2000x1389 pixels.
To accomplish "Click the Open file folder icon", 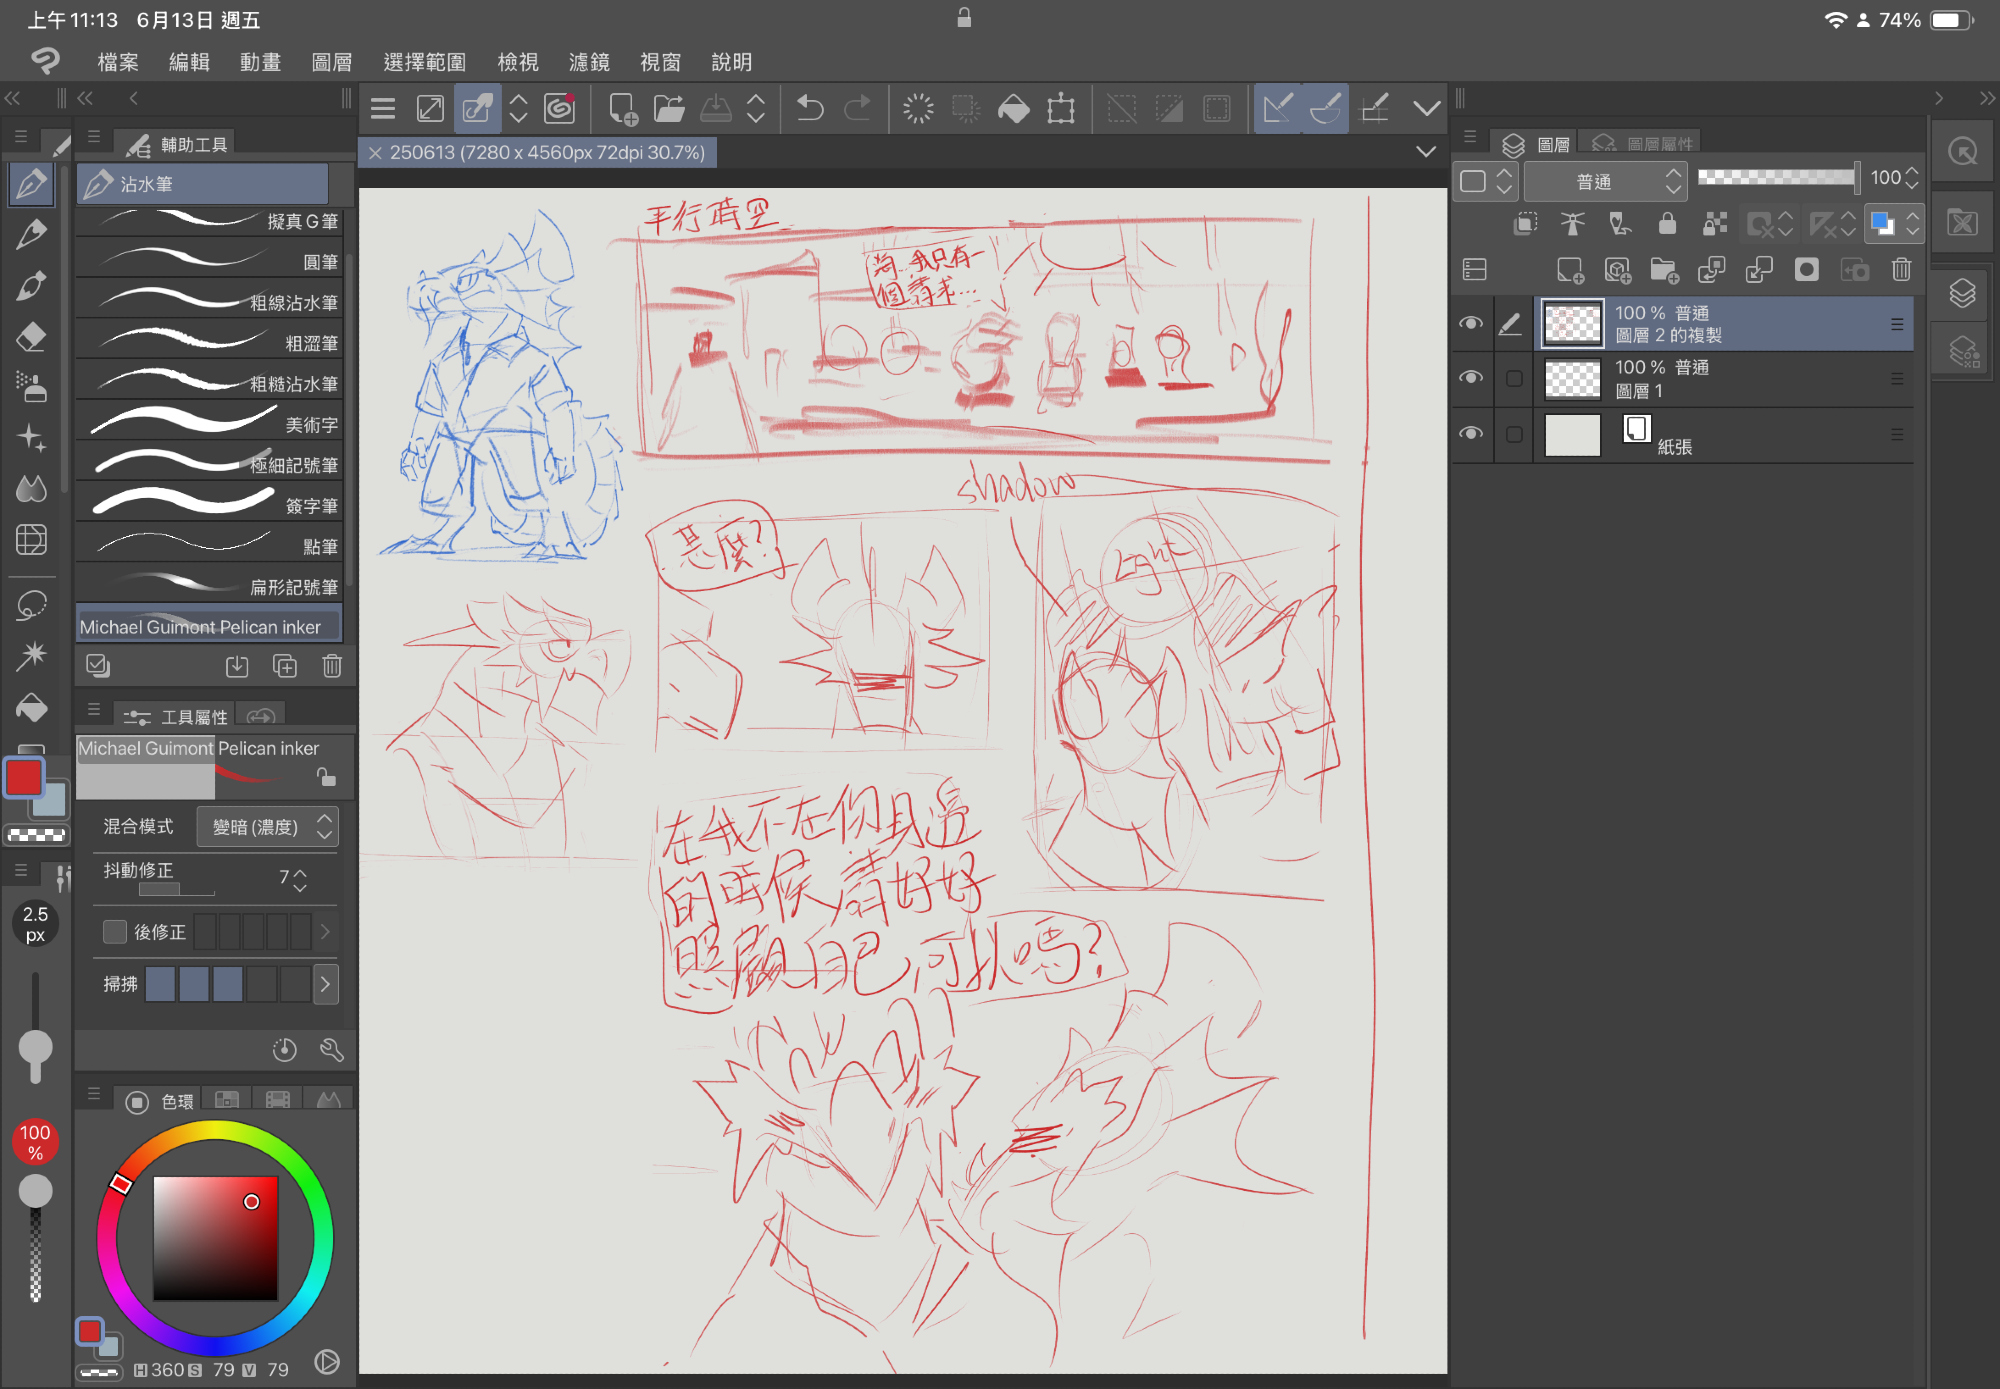I will coord(669,108).
